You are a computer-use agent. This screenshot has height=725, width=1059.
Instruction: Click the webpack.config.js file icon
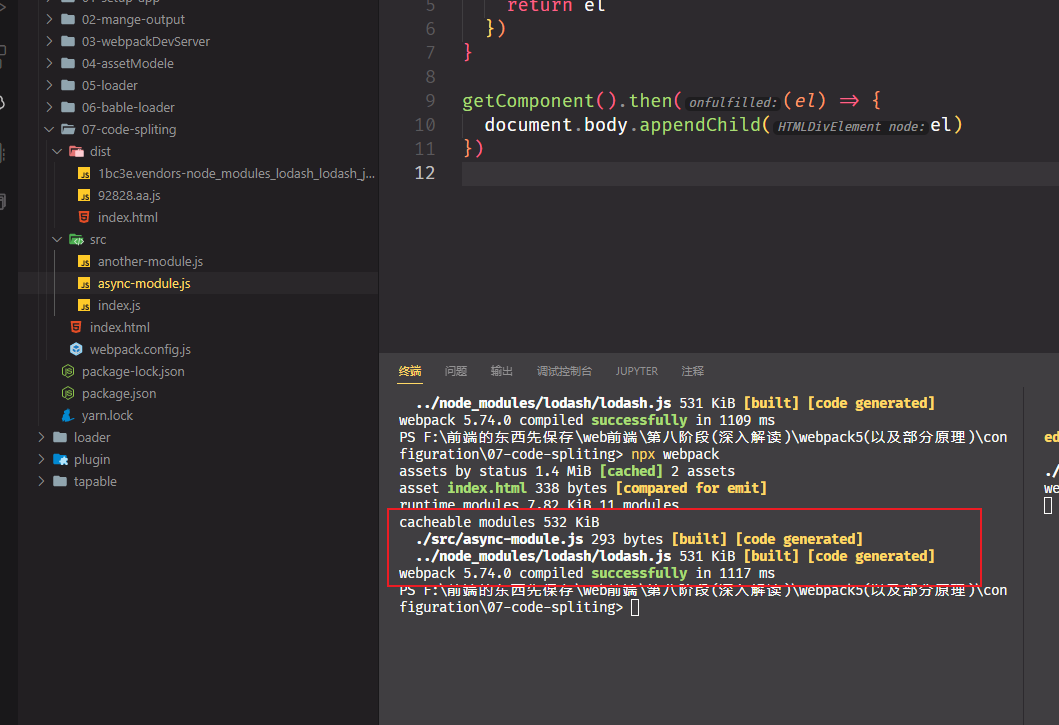[76, 349]
